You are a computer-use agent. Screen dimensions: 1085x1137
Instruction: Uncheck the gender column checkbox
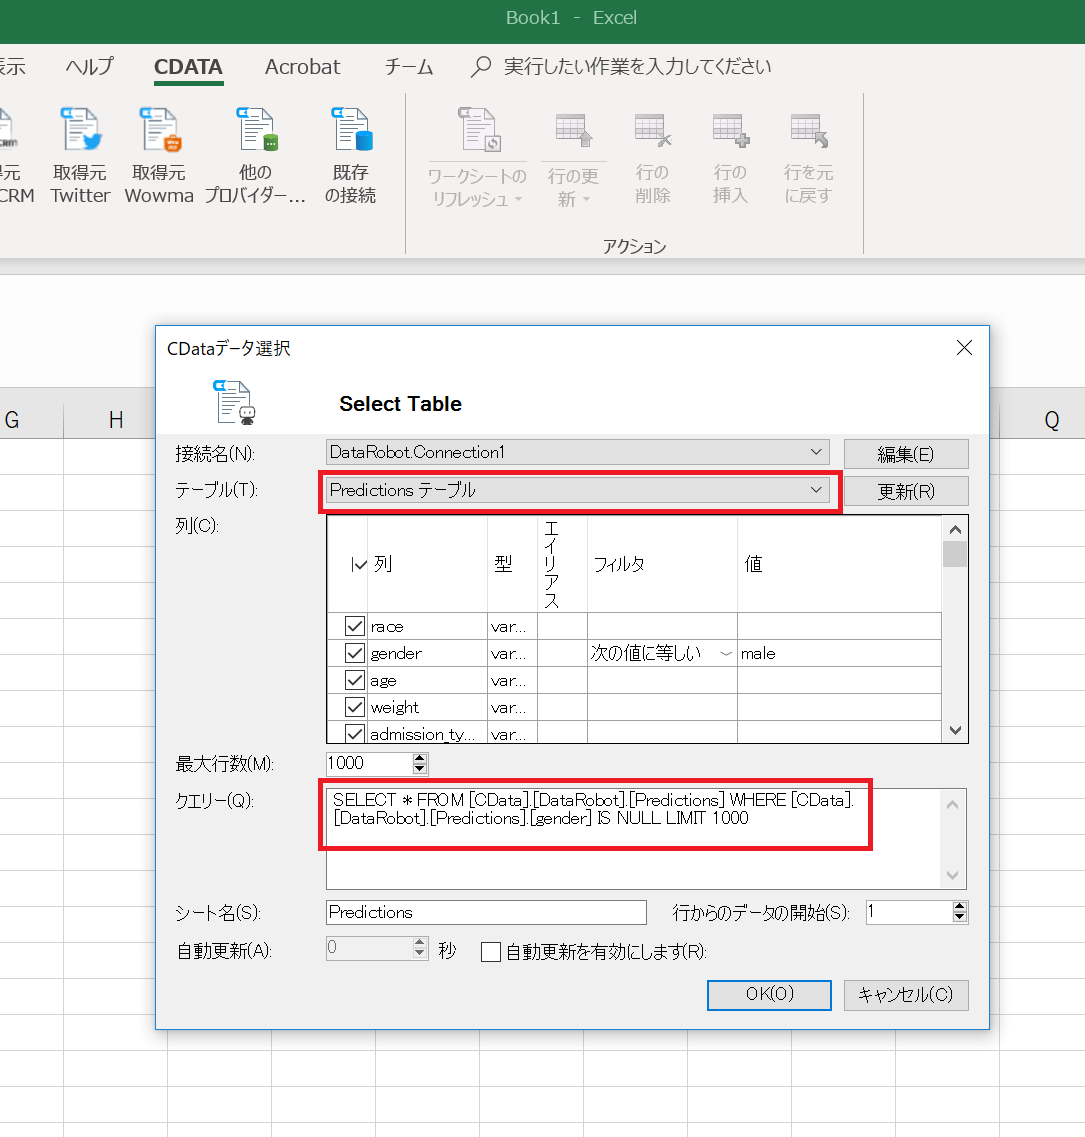coord(354,653)
